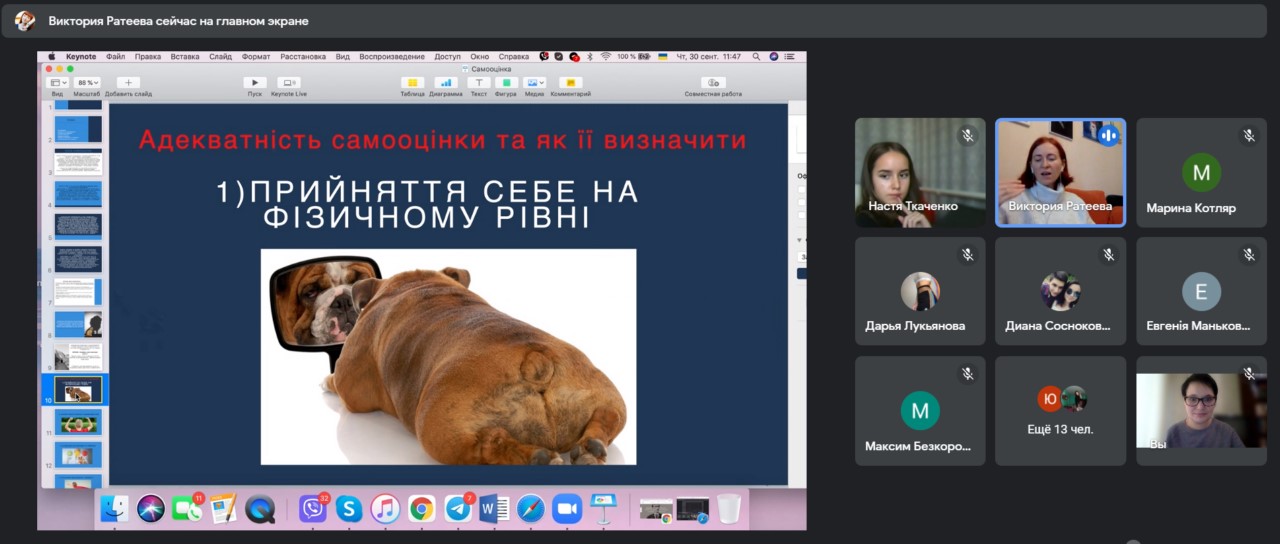The image size is (1280, 544).
Task: Click Добавить слайд button
Action: tap(128, 83)
